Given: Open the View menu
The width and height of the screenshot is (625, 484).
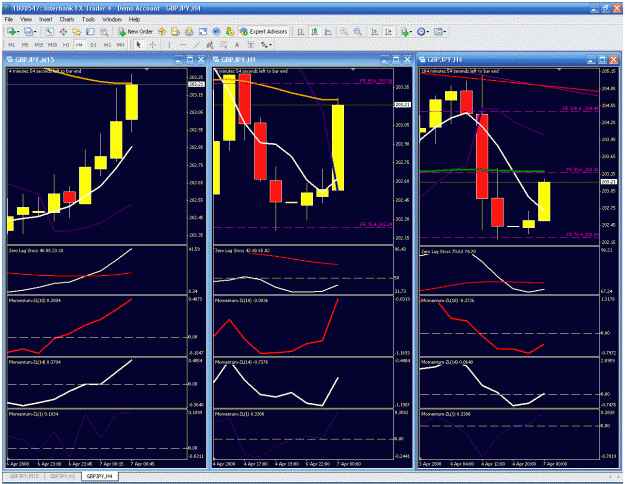Looking at the screenshot, I should [x=26, y=19].
